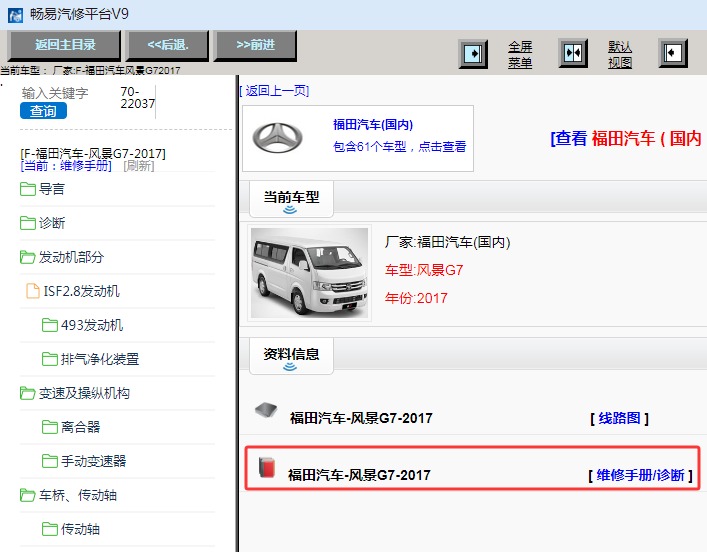Click the red book icon of 维修手册 row
This screenshot has height=552, width=707.
267,468
